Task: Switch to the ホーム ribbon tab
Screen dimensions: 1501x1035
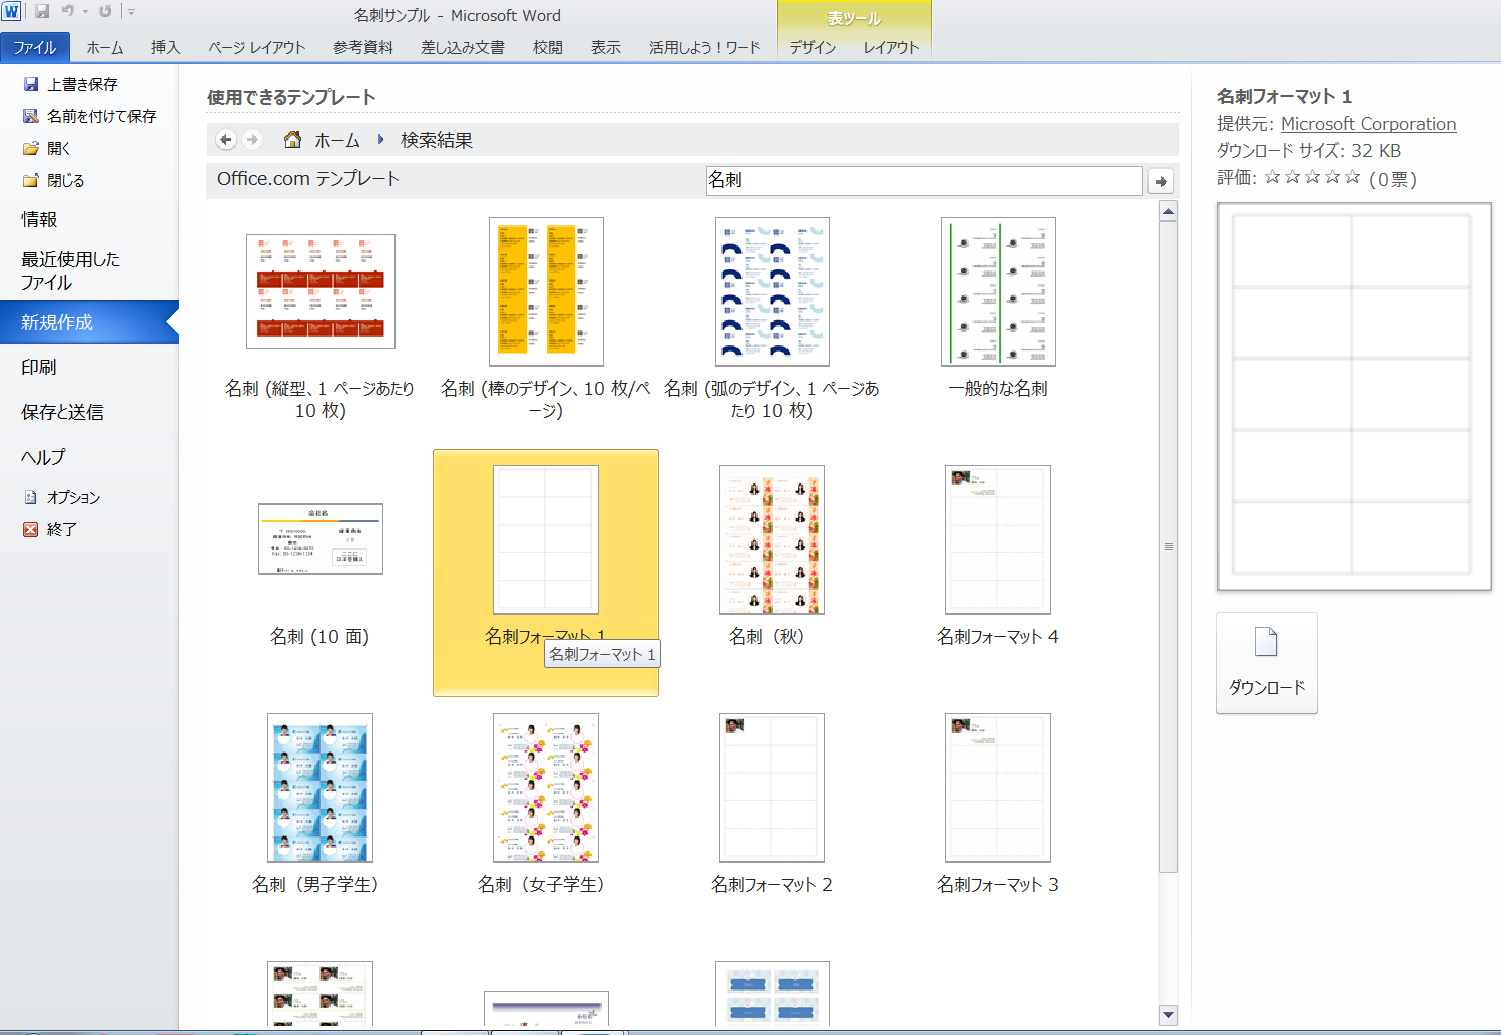Action: point(105,47)
